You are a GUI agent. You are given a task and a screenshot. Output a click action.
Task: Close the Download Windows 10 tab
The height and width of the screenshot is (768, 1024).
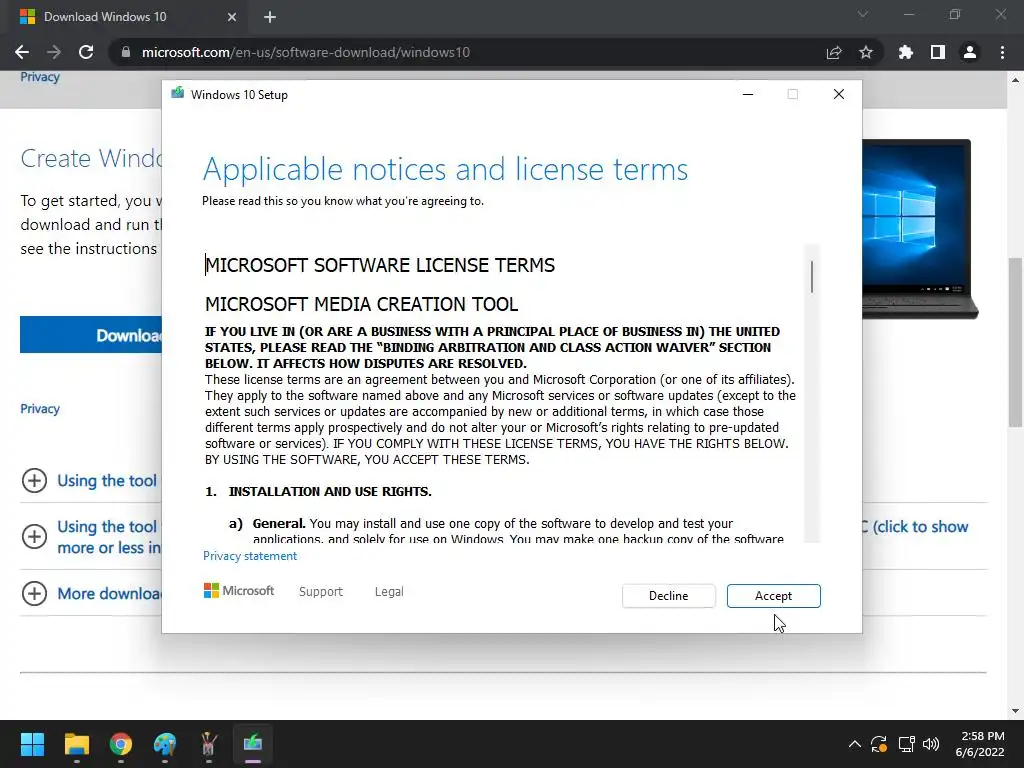[x=232, y=17]
